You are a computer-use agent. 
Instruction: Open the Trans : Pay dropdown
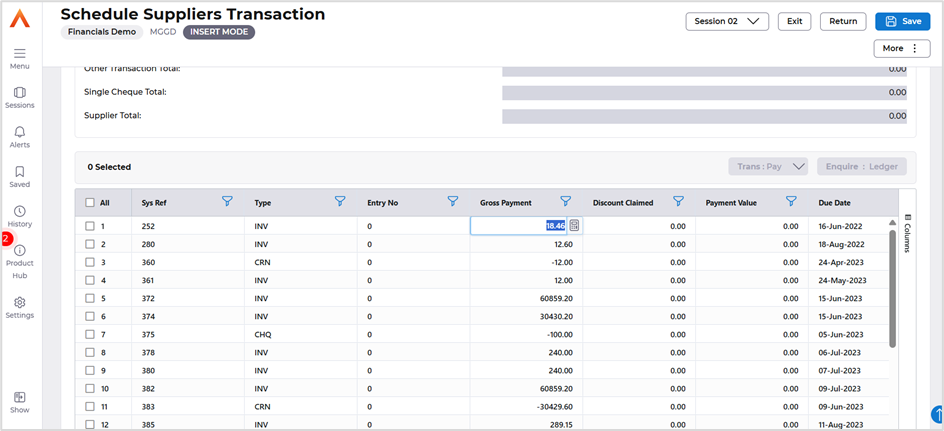767,167
